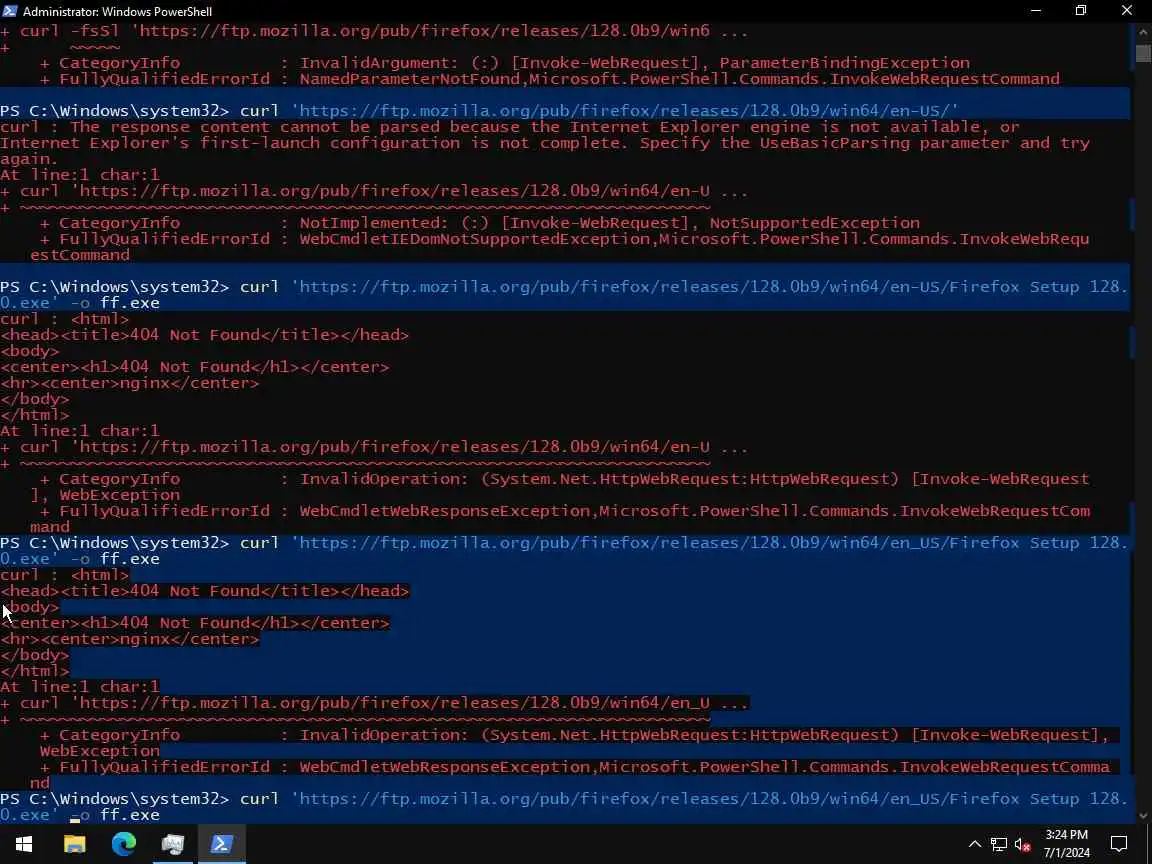Click the vertical scrollbar thumb
This screenshot has height=864, width=1152.
1143,54
